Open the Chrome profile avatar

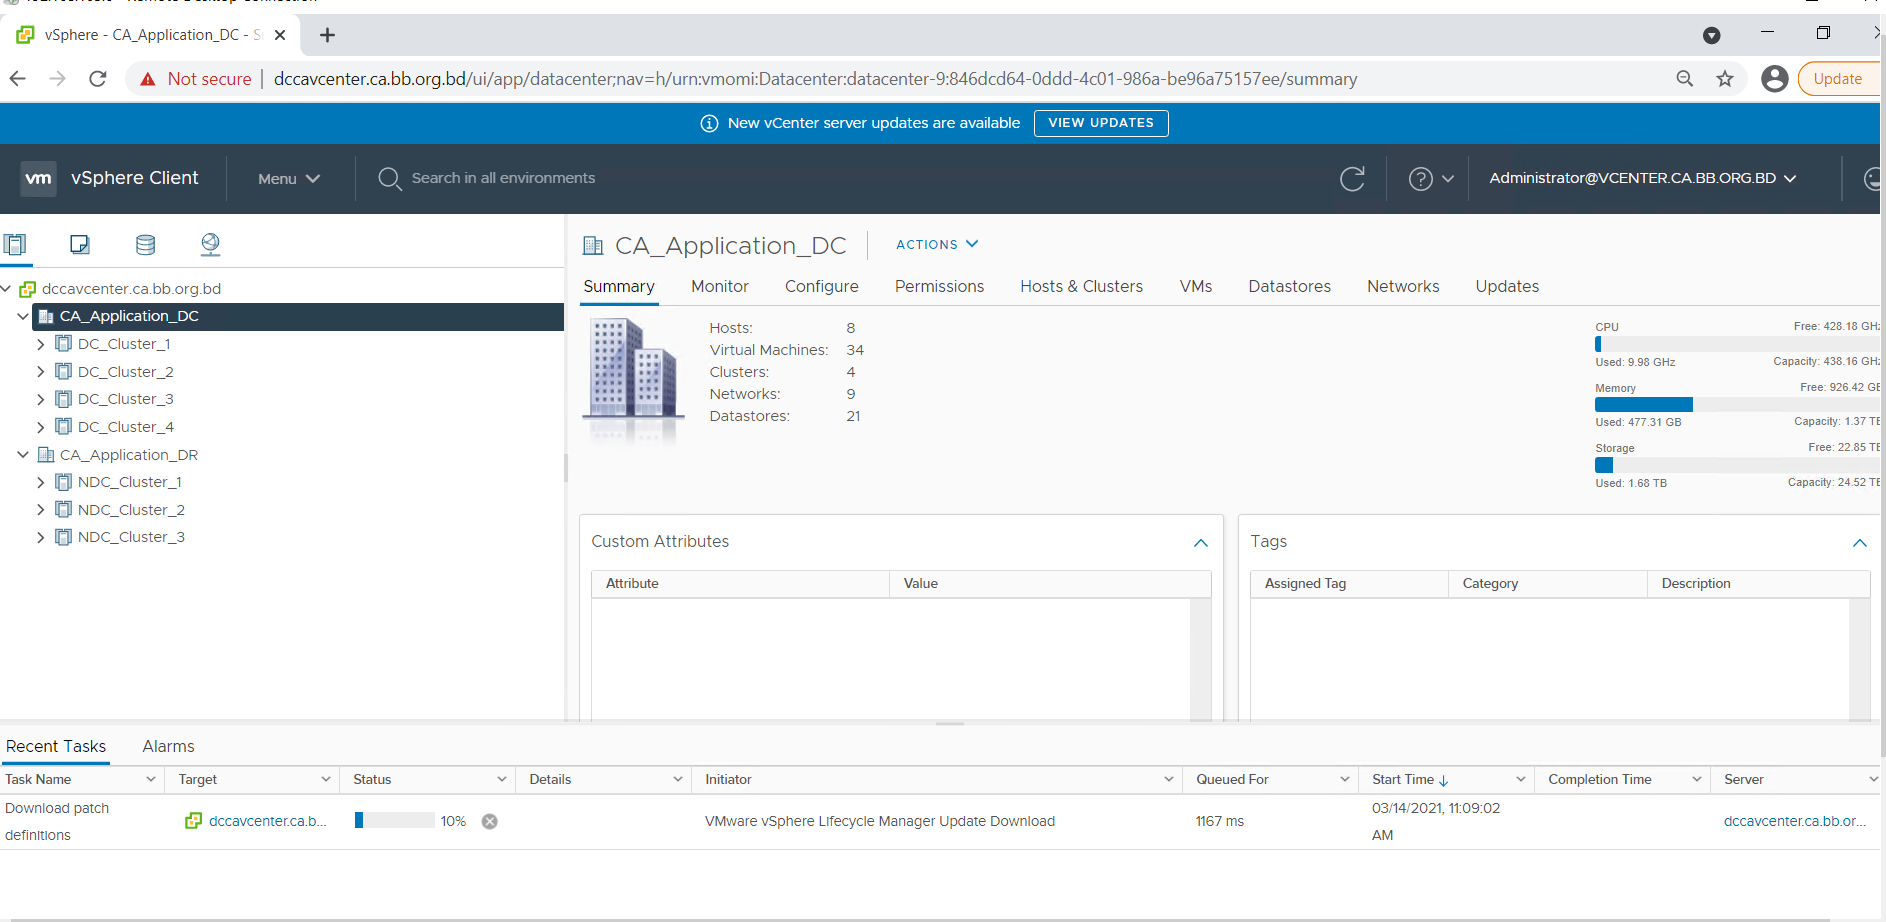click(x=1775, y=79)
